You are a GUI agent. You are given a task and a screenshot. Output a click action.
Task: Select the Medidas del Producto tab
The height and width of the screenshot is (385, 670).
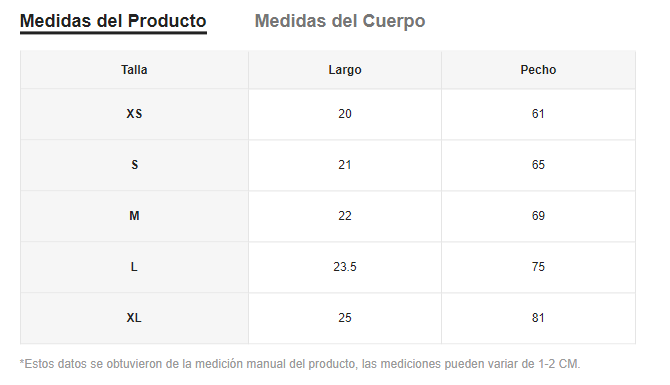coord(113,21)
